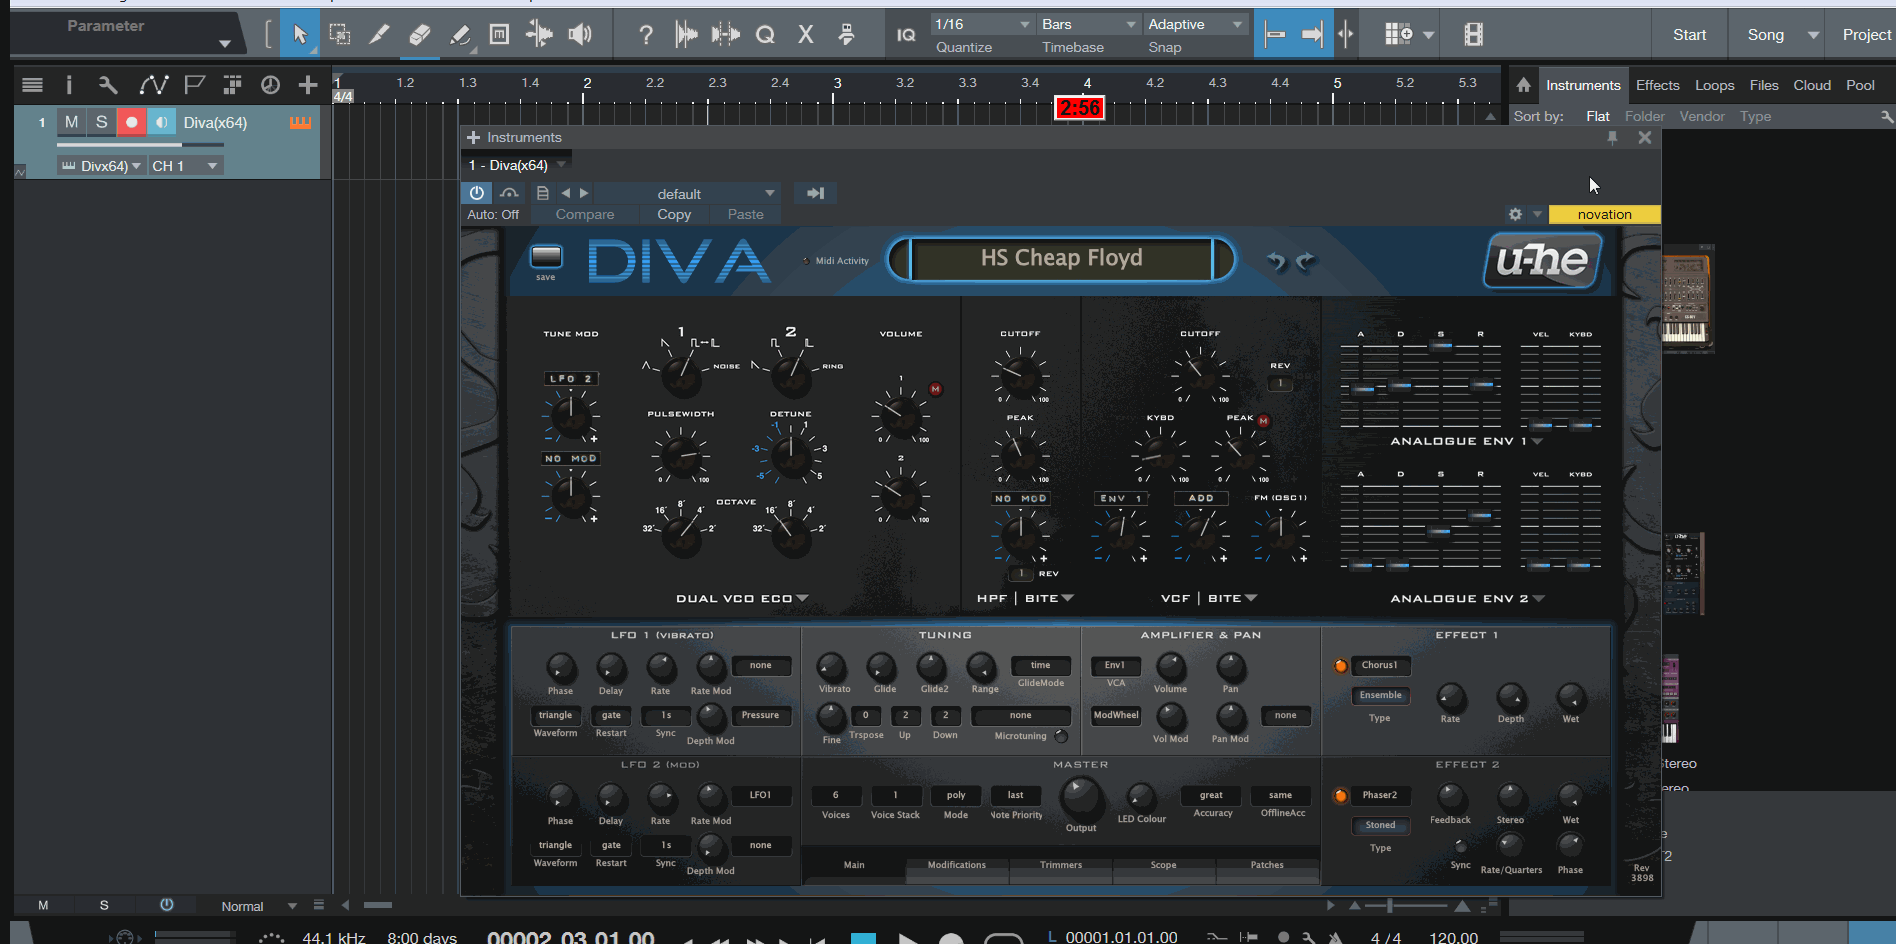Screen dimensions: 1896x944
Task: Open the plugin settings gear icon
Action: tap(1515, 214)
